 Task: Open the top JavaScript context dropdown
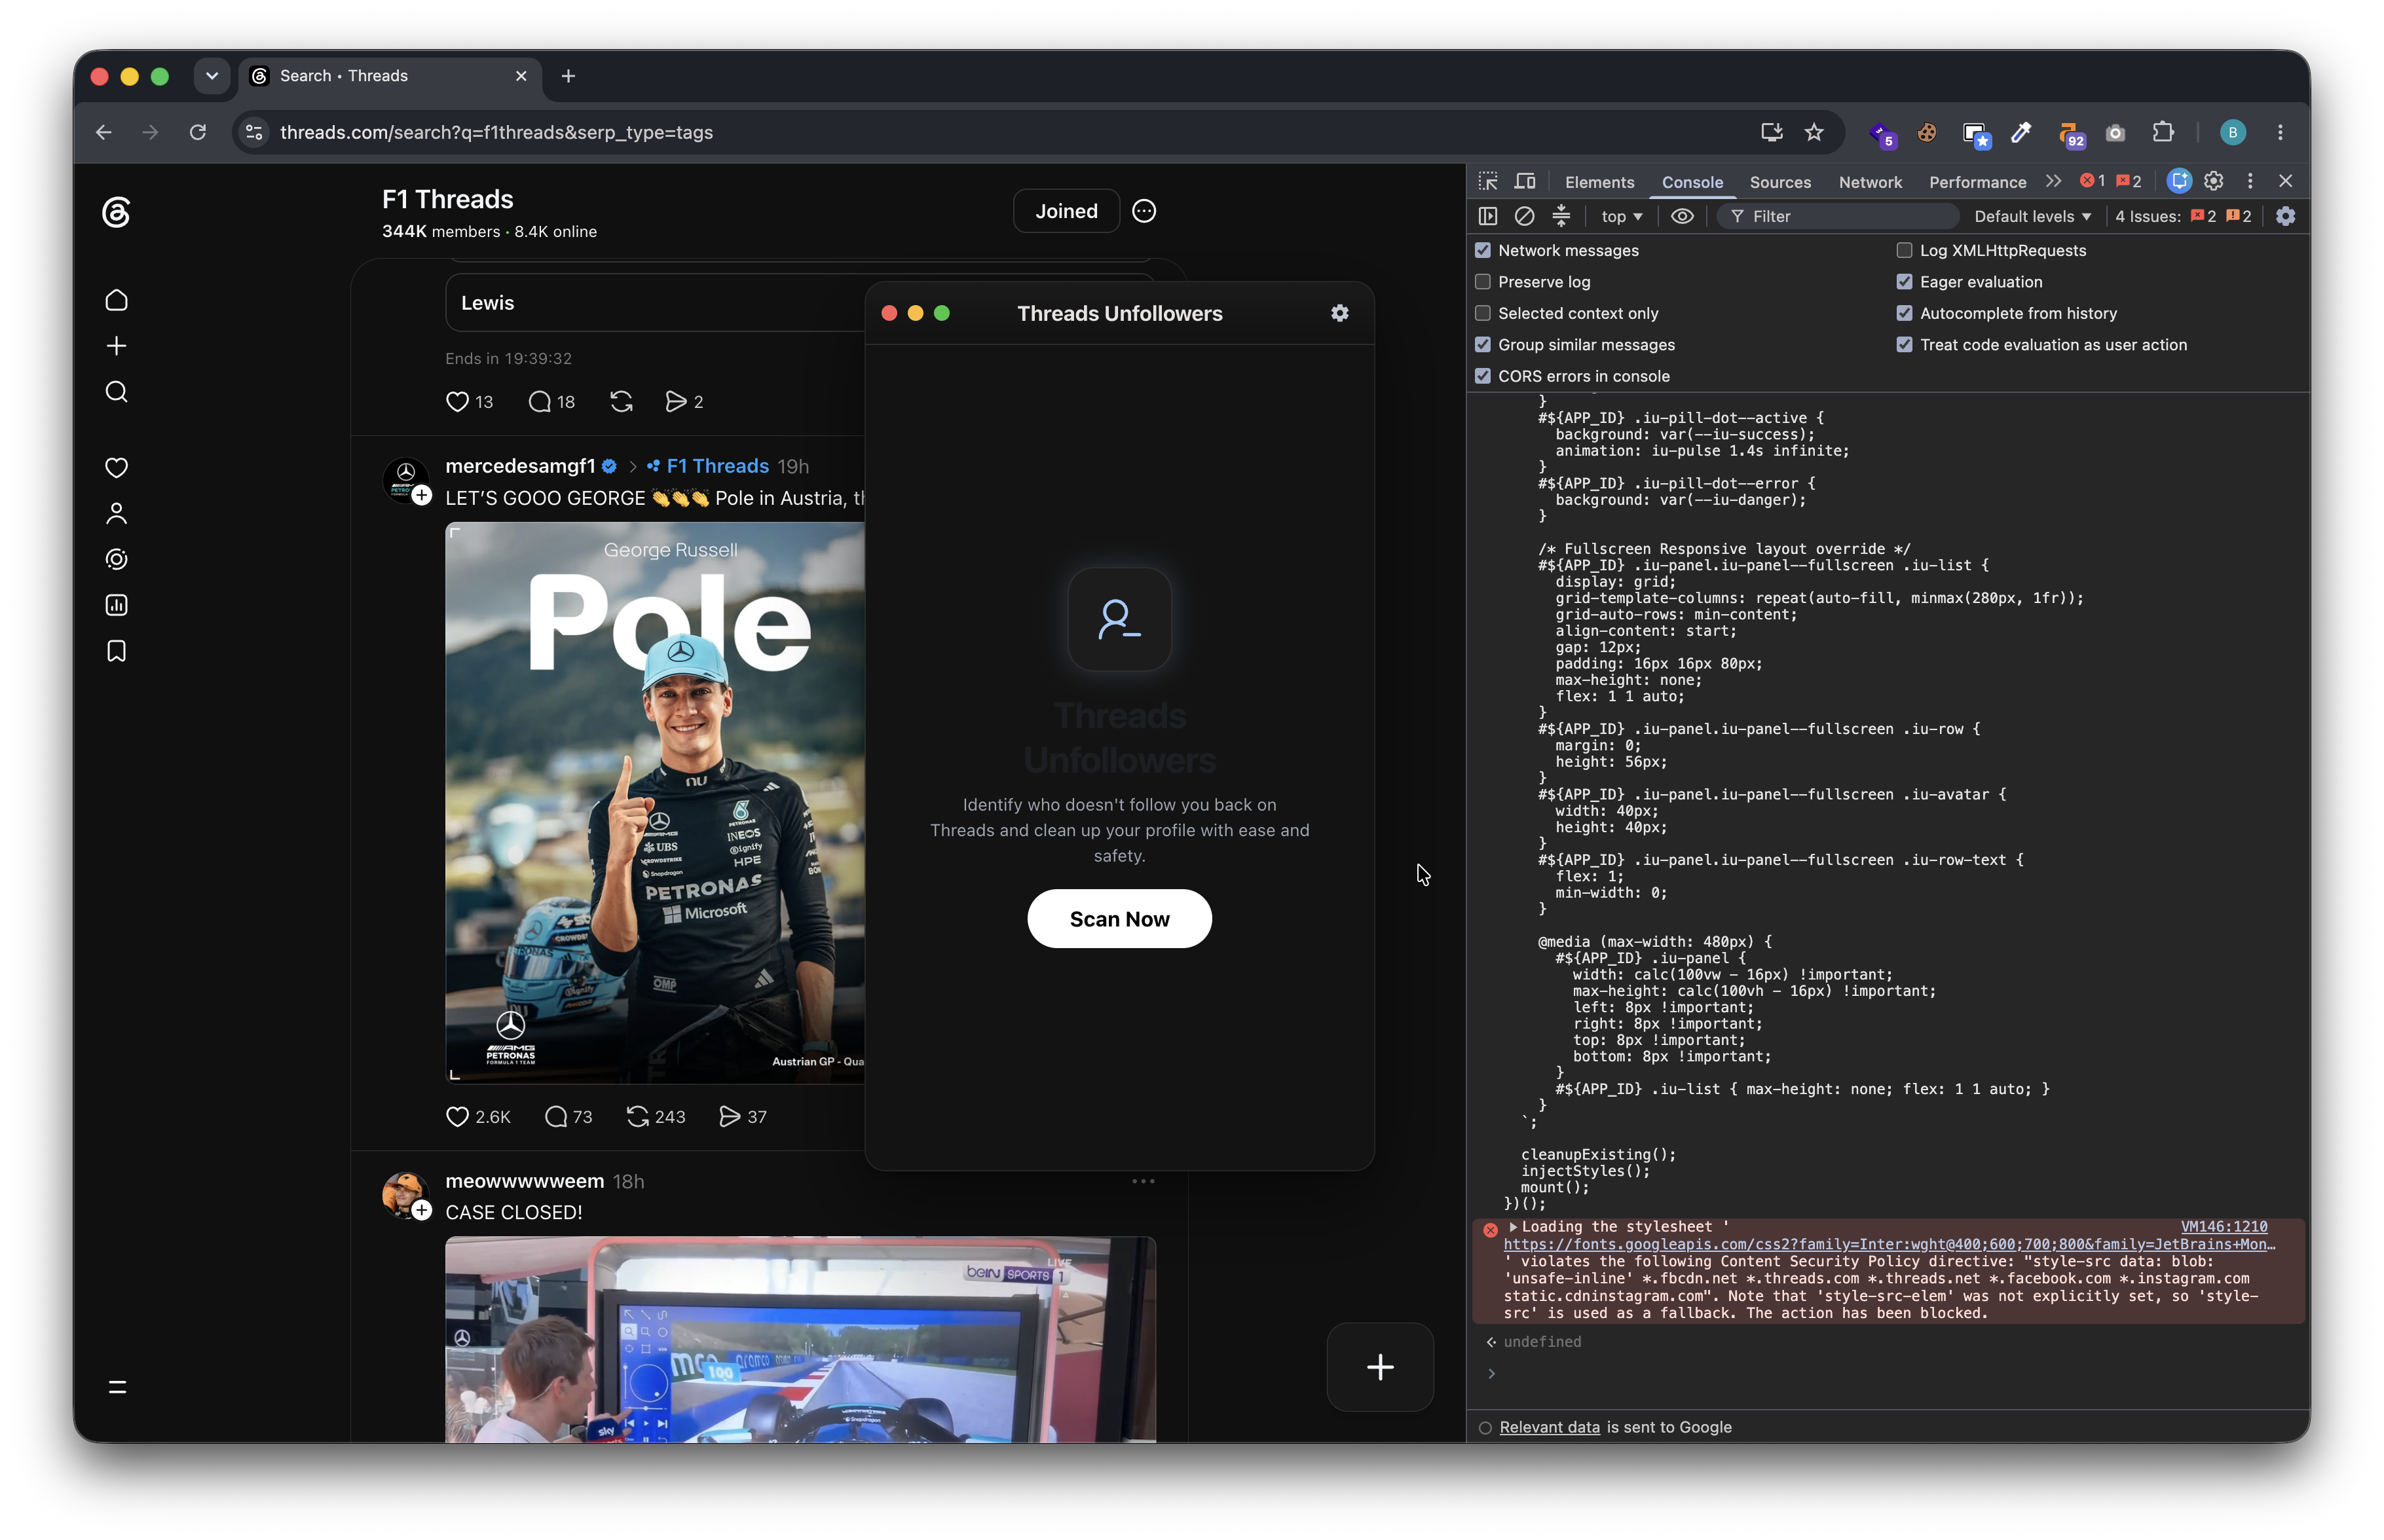(x=1621, y=216)
